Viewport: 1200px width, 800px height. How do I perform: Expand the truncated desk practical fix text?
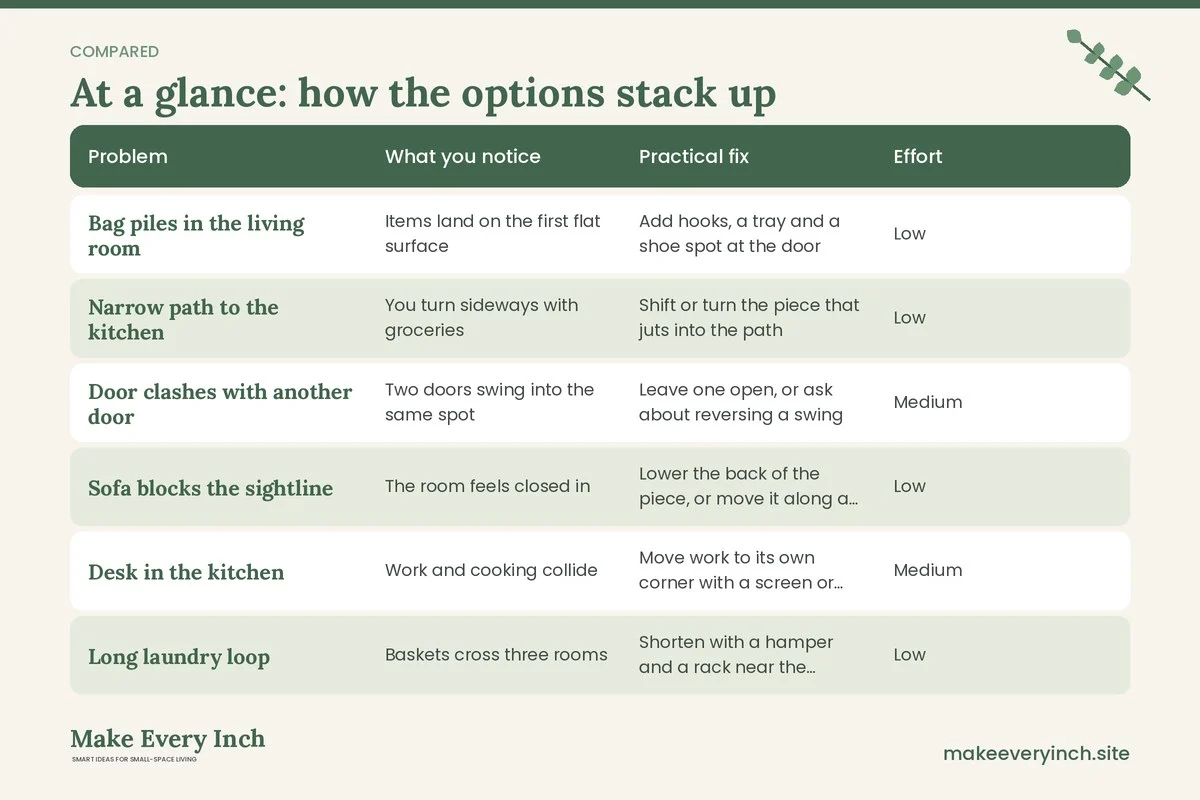pos(741,570)
